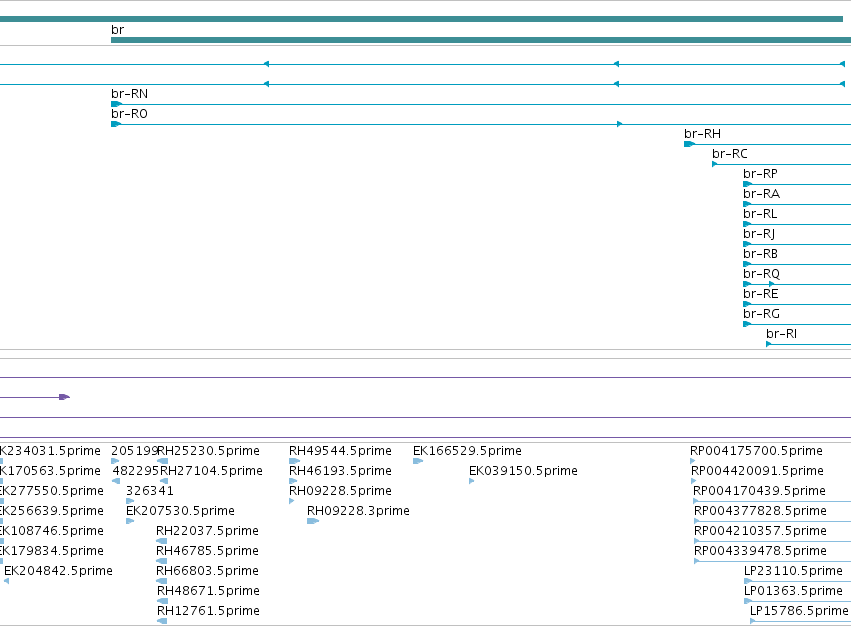Click EST RP004170439.5prime
The width and height of the screenshot is (851, 626).
coord(759,491)
